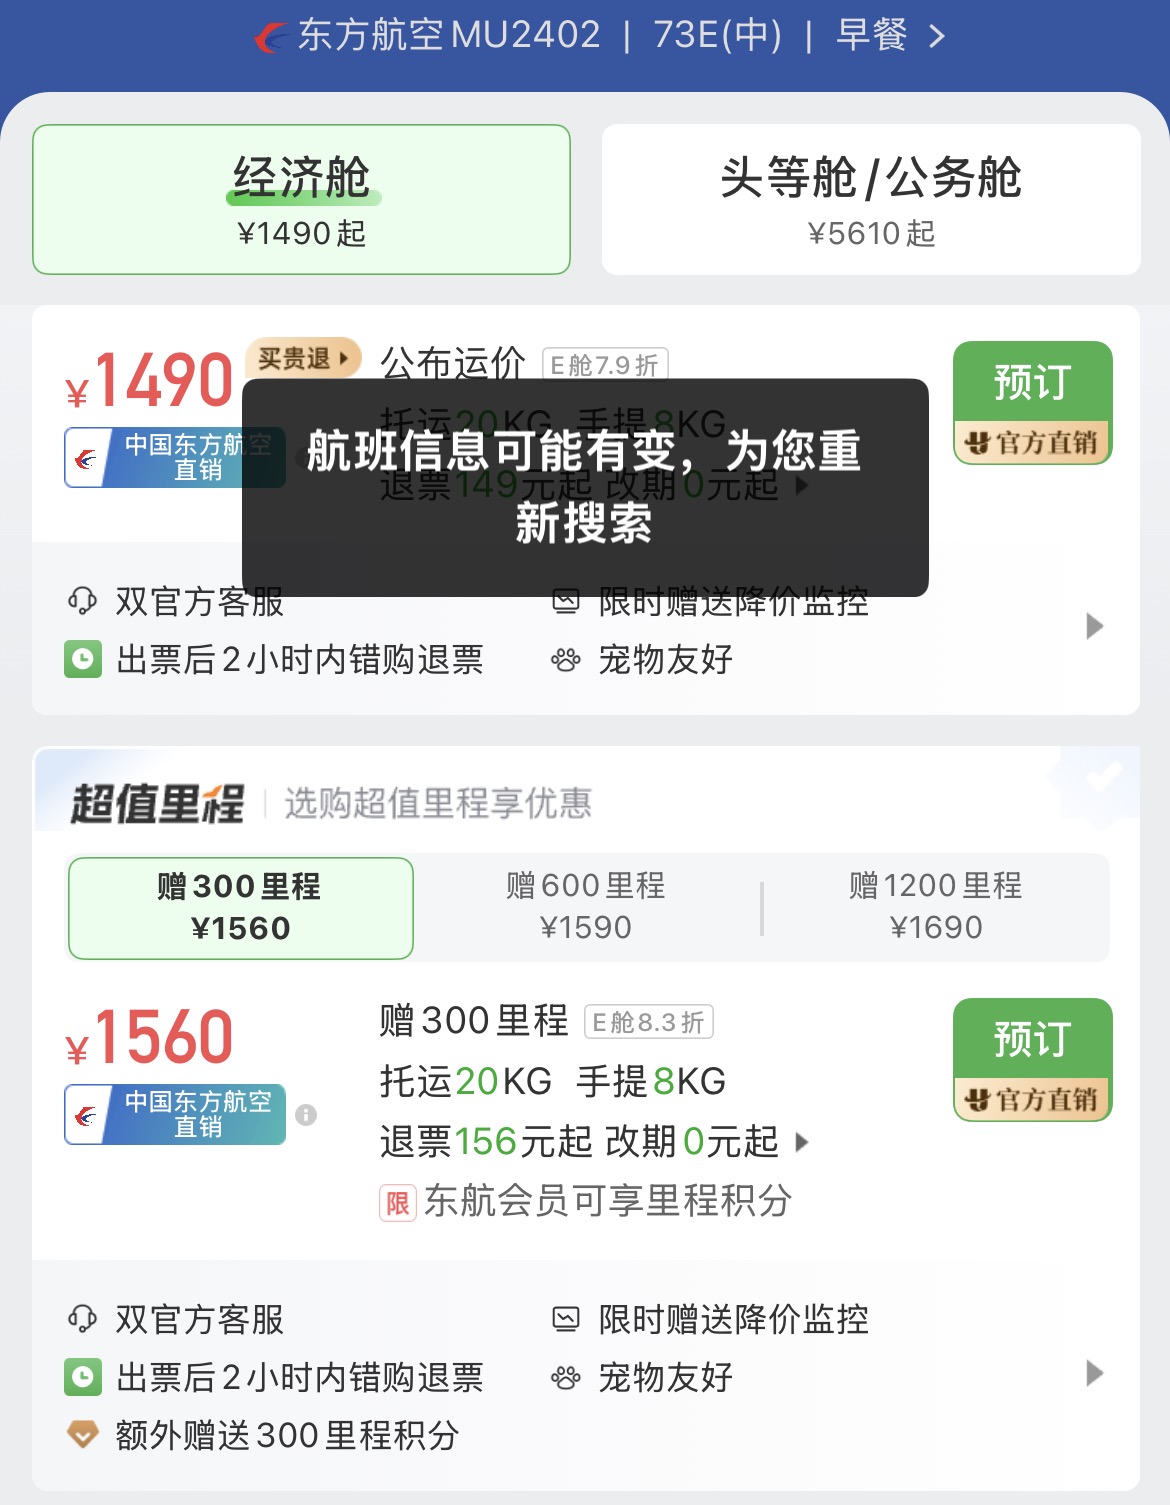Select the 赠600里程 ¥1590 option
1170x1505 pixels.
[586, 908]
